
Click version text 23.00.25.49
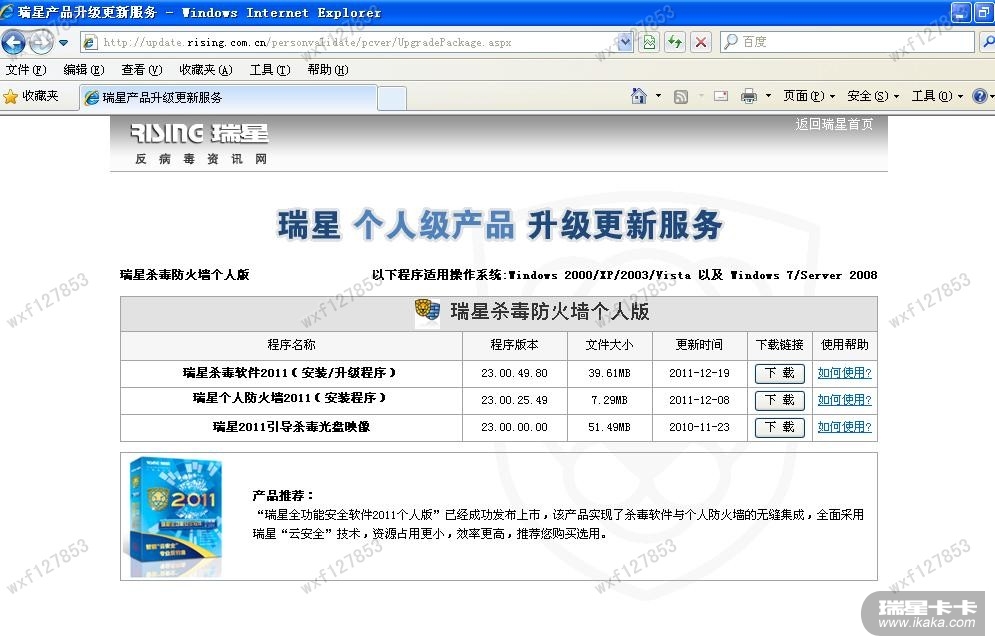point(514,400)
